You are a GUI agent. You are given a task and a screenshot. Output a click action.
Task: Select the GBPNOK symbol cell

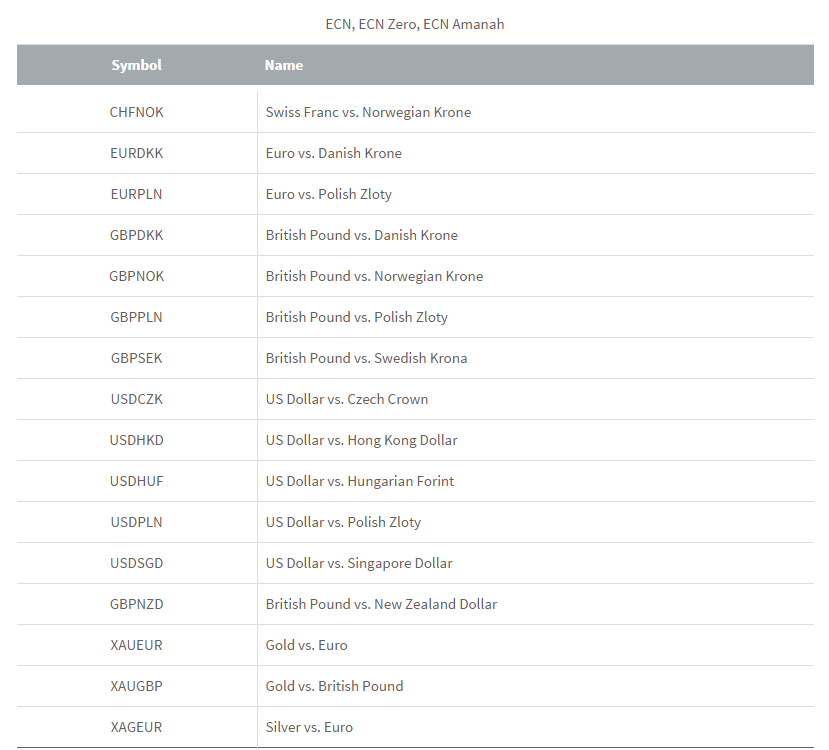pyautogui.click(x=136, y=276)
